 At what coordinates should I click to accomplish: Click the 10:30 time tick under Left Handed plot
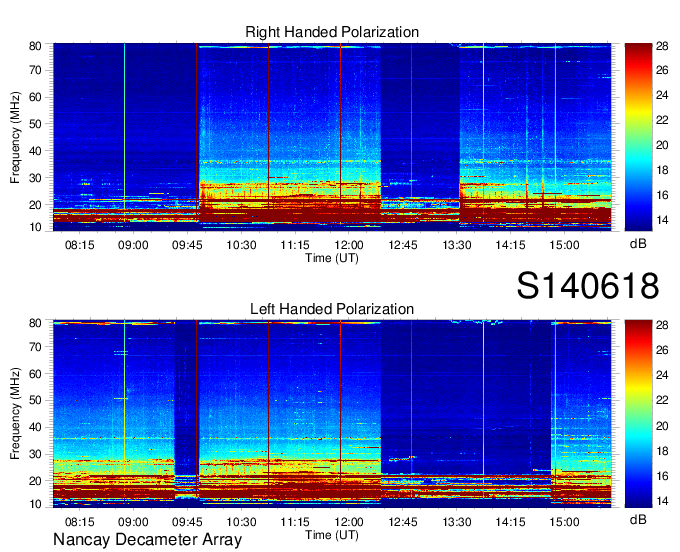[241, 522]
